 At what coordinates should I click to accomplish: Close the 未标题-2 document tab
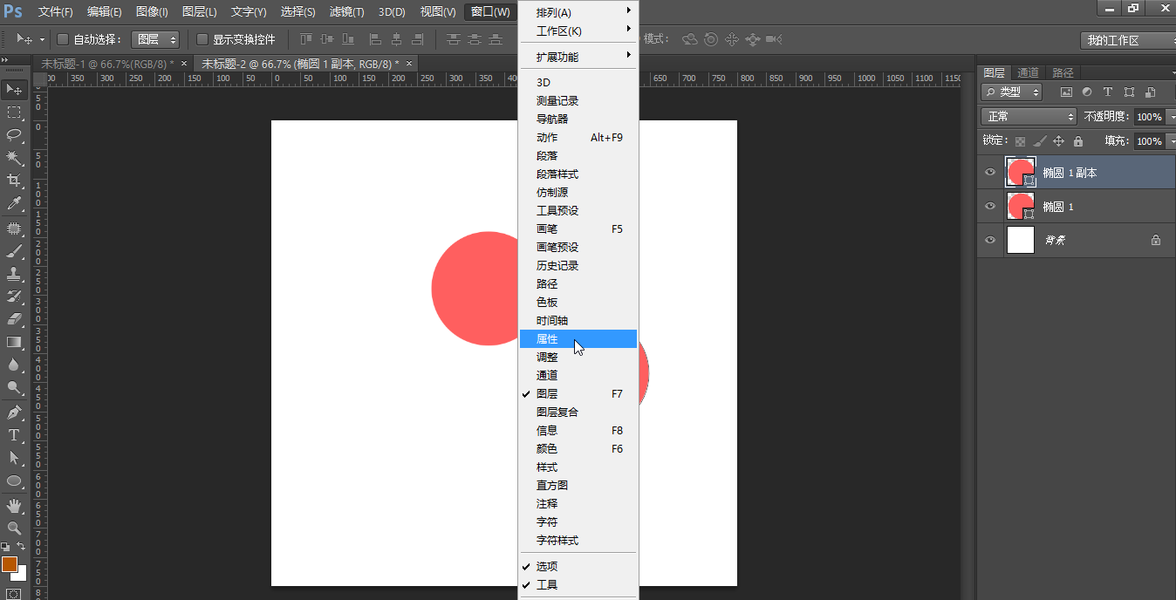pyautogui.click(x=408, y=64)
